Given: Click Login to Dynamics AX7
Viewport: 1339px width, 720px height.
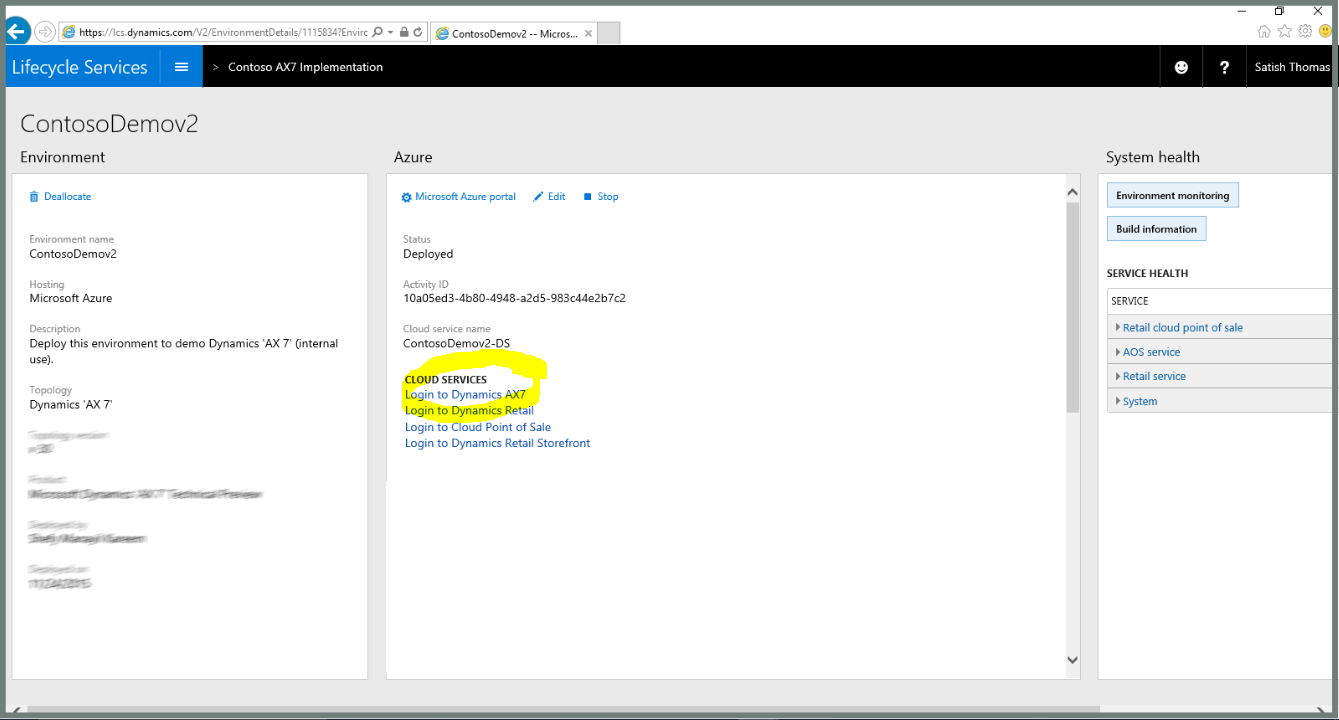Looking at the screenshot, I should 465,395.
